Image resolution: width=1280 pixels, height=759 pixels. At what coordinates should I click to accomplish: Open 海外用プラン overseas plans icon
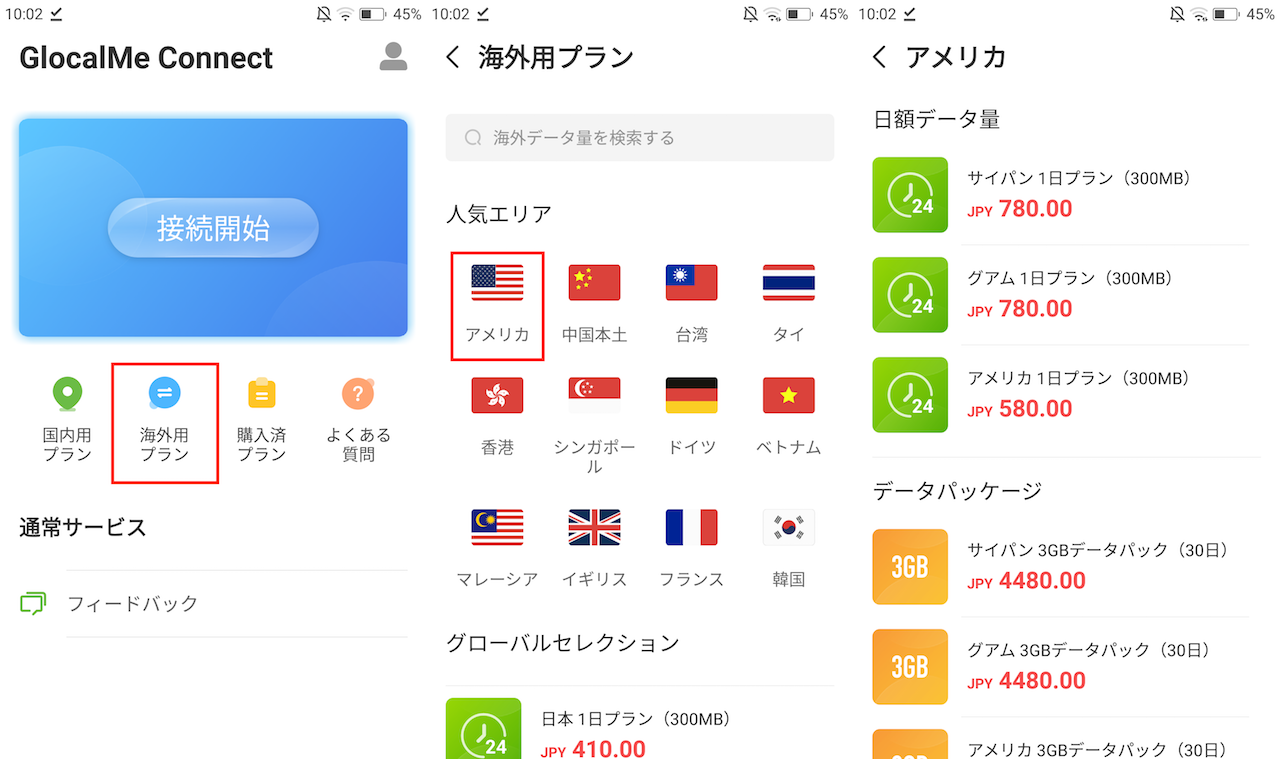pyautogui.click(x=165, y=419)
